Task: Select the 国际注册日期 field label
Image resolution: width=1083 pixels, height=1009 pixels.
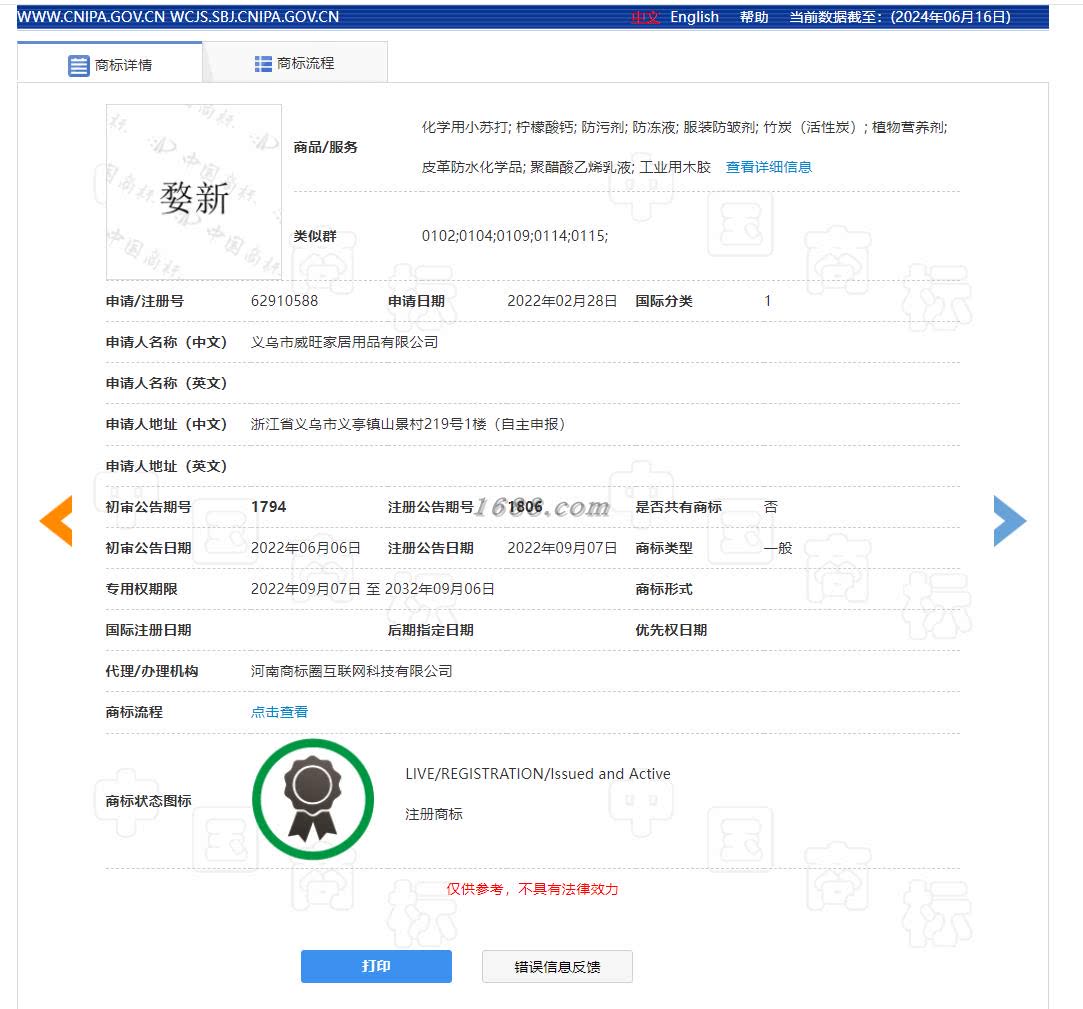Action: [148, 631]
